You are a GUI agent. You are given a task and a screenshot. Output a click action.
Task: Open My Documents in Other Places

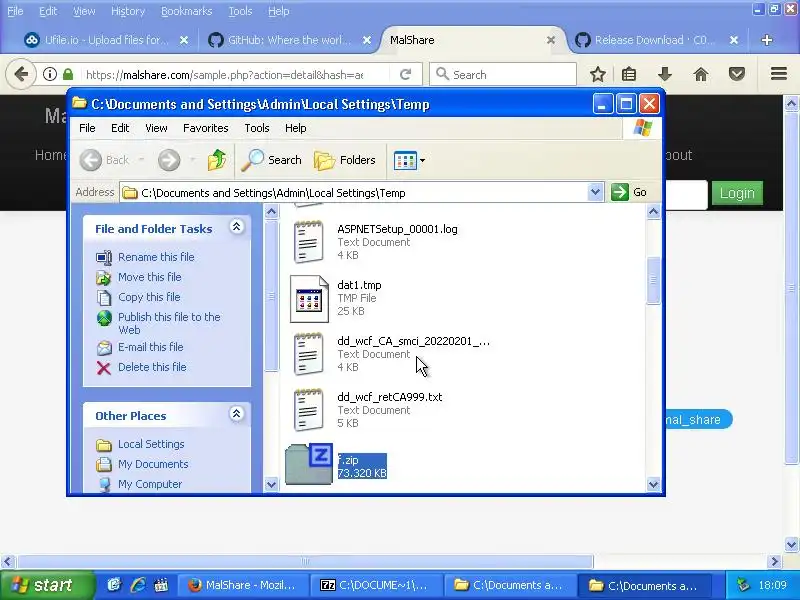click(x=153, y=464)
